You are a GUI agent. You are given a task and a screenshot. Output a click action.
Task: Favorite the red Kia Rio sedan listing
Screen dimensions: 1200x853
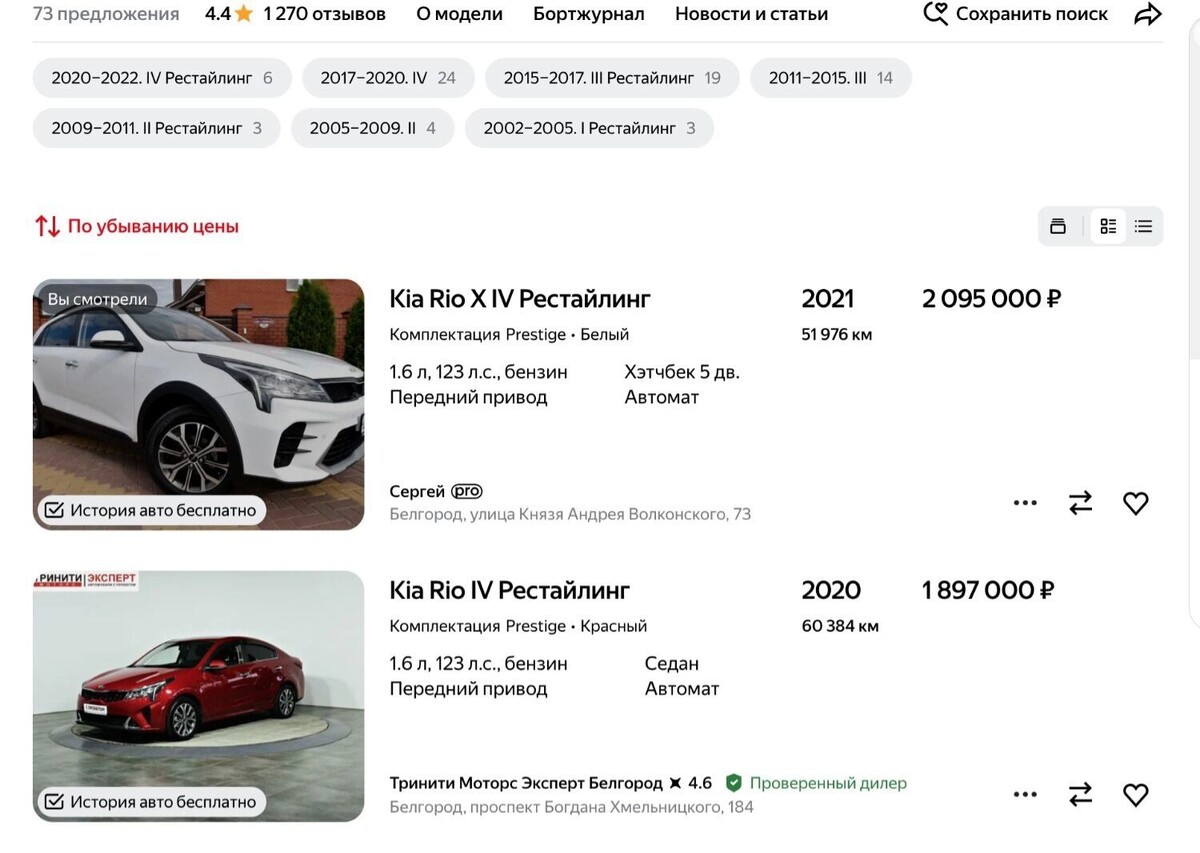1136,794
